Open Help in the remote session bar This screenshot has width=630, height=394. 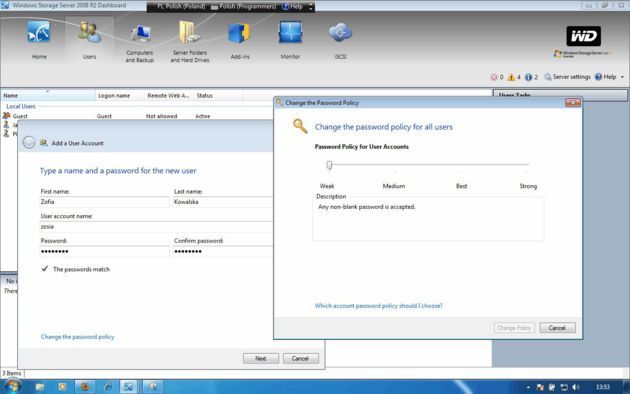[293, 6]
